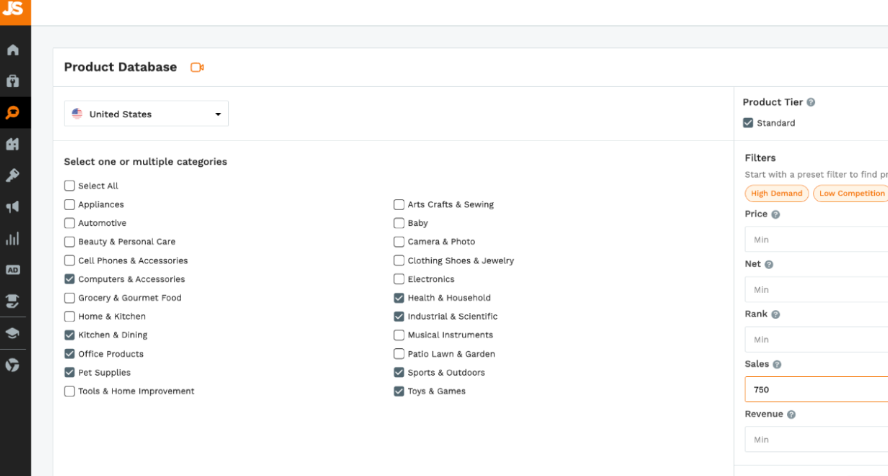The image size is (888, 476).
Task: Uncheck the Toys & Games category
Action: (399, 391)
